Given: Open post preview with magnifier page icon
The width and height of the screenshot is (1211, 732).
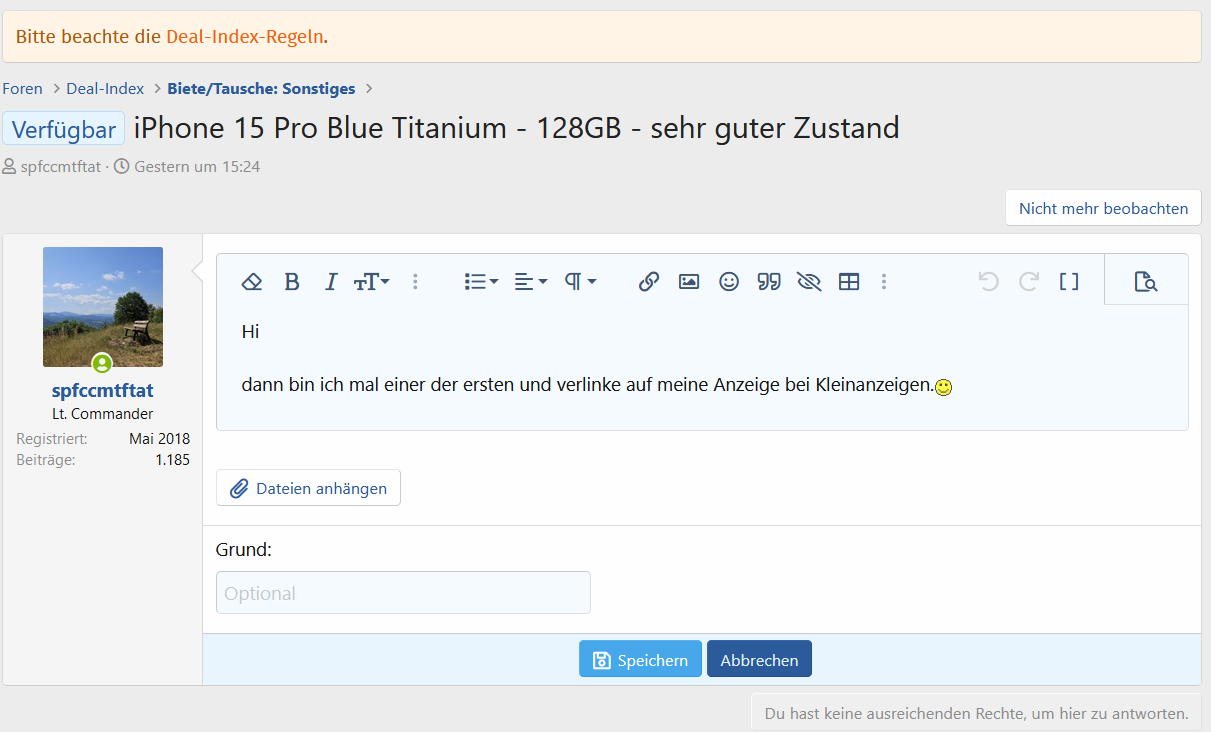Looking at the screenshot, I should click(1146, 282).
